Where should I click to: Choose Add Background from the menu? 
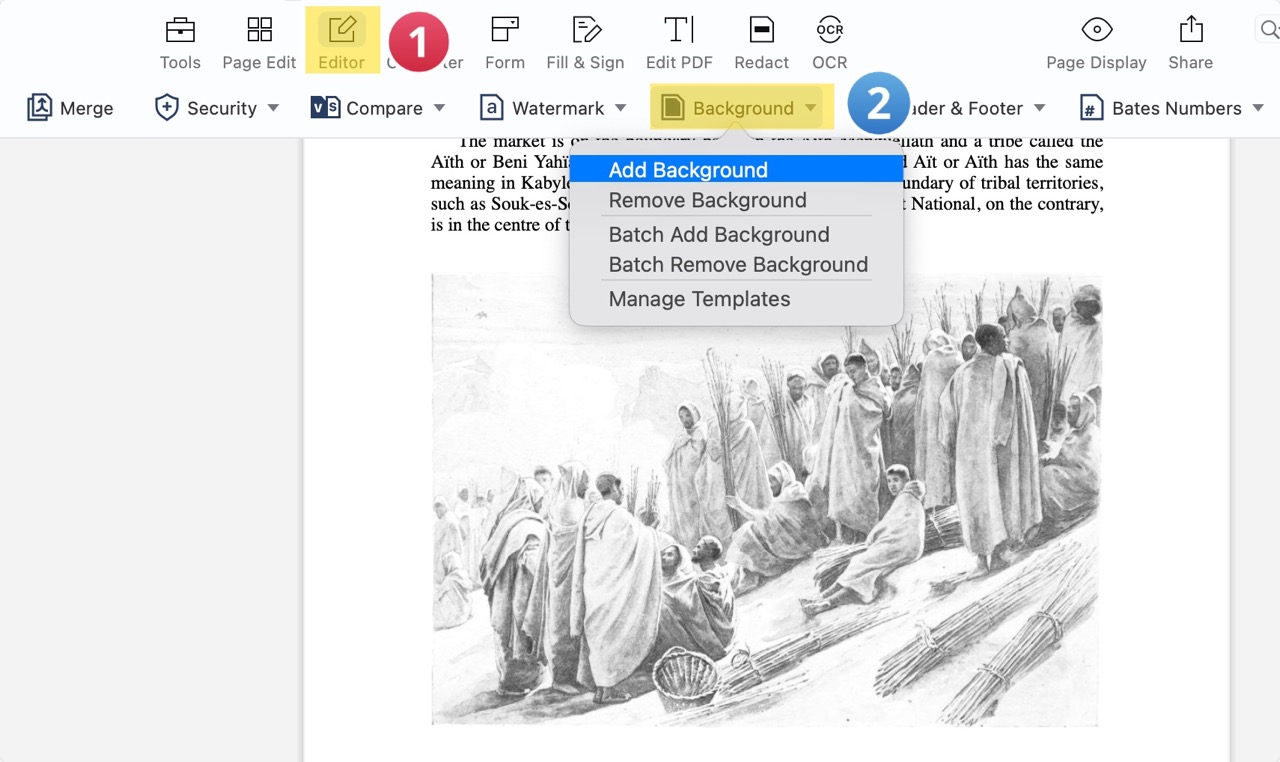[736, 170]
